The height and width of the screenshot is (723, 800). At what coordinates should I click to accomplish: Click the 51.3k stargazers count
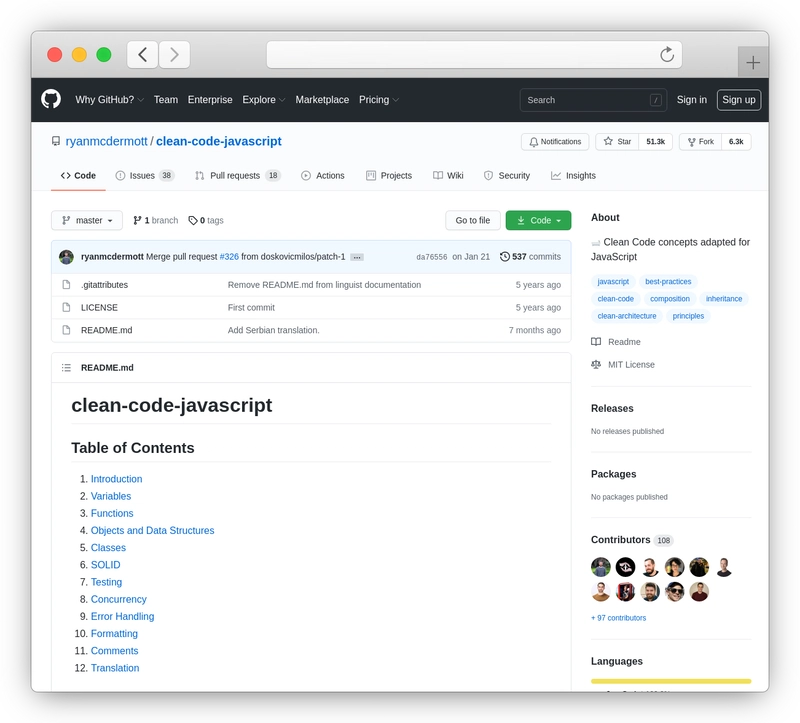pos(656,142)
